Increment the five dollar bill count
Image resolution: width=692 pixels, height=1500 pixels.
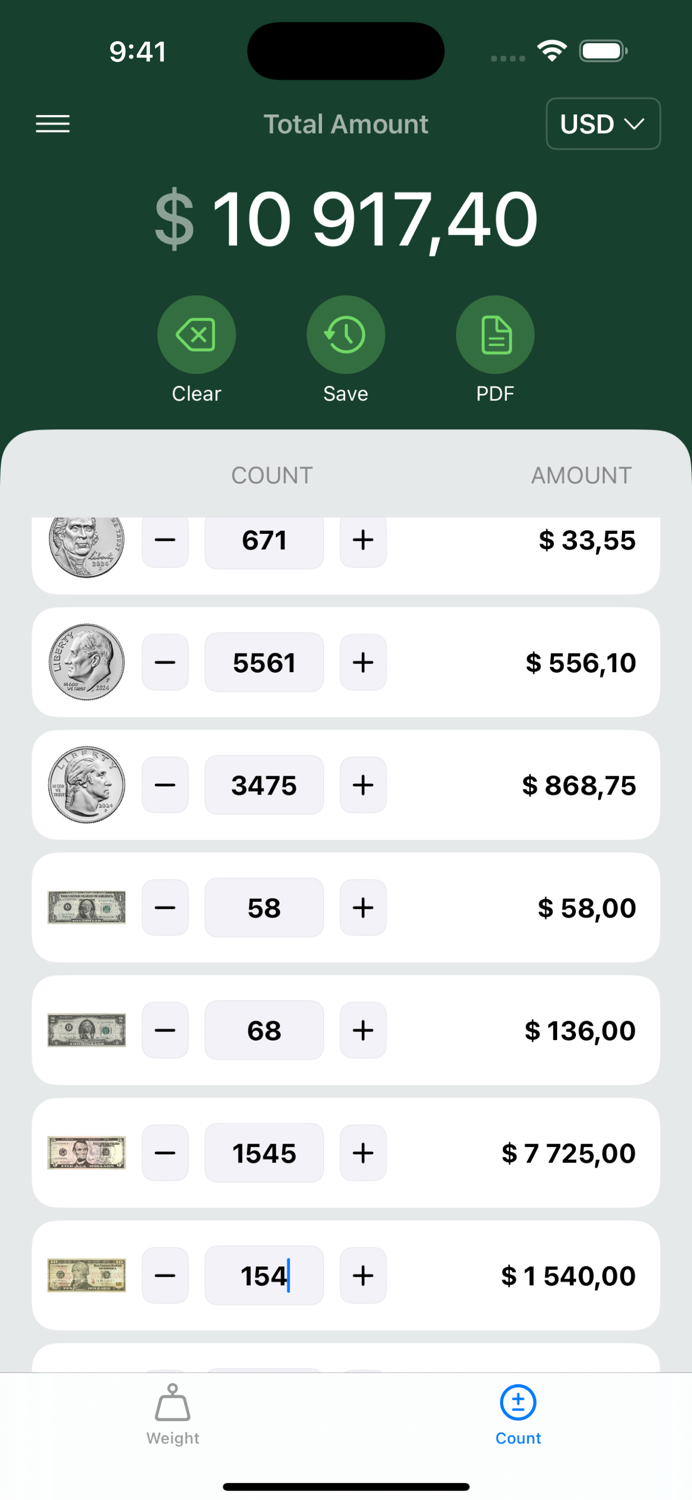pos(362,1152)
